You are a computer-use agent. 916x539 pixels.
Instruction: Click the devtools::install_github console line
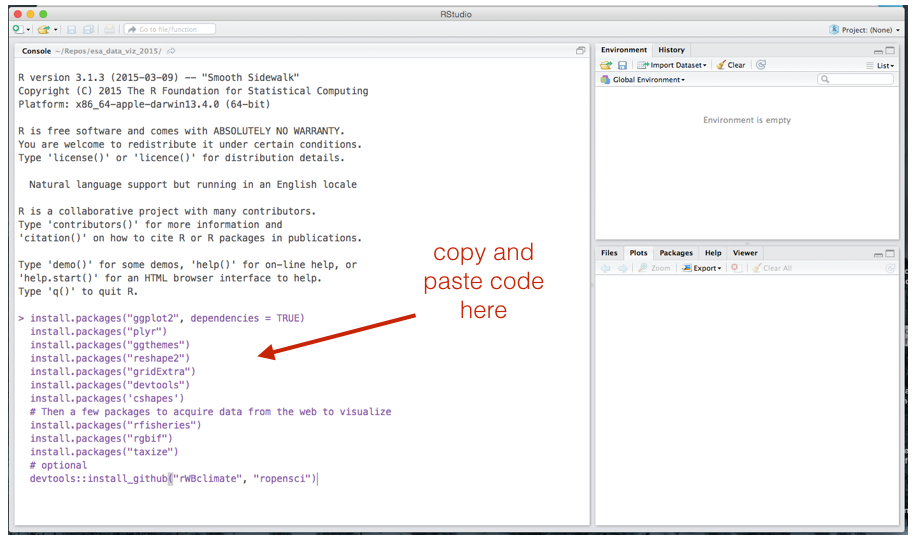click(x=173, y=479)
